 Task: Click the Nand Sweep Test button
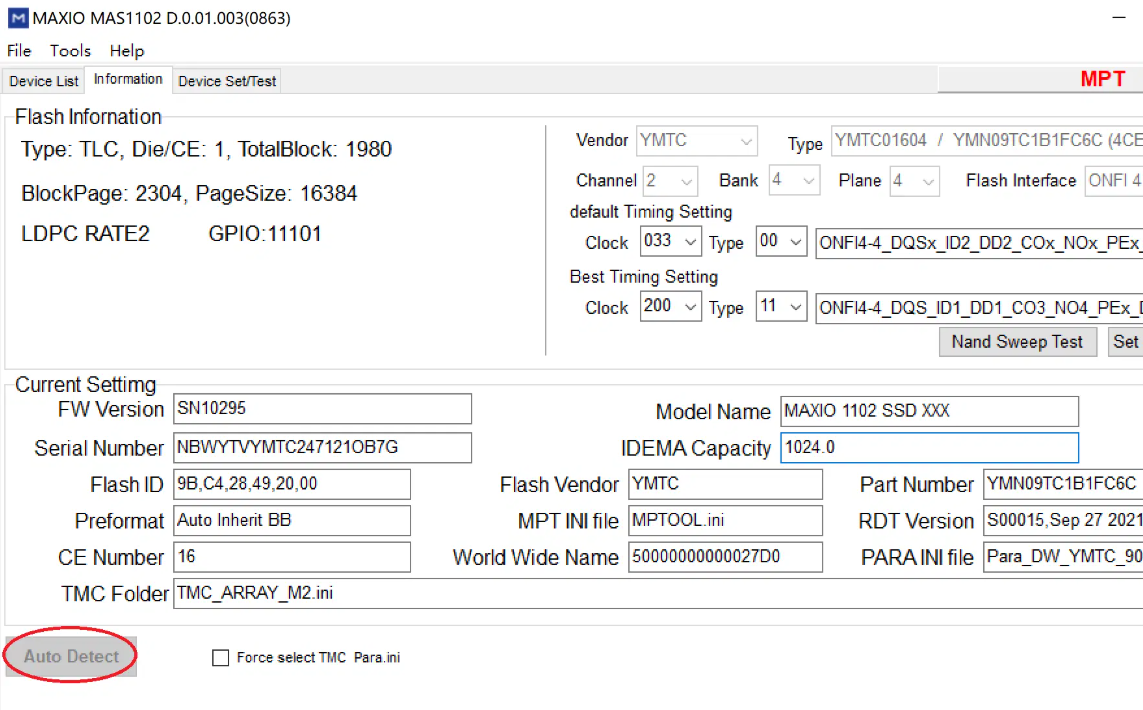1017,342
